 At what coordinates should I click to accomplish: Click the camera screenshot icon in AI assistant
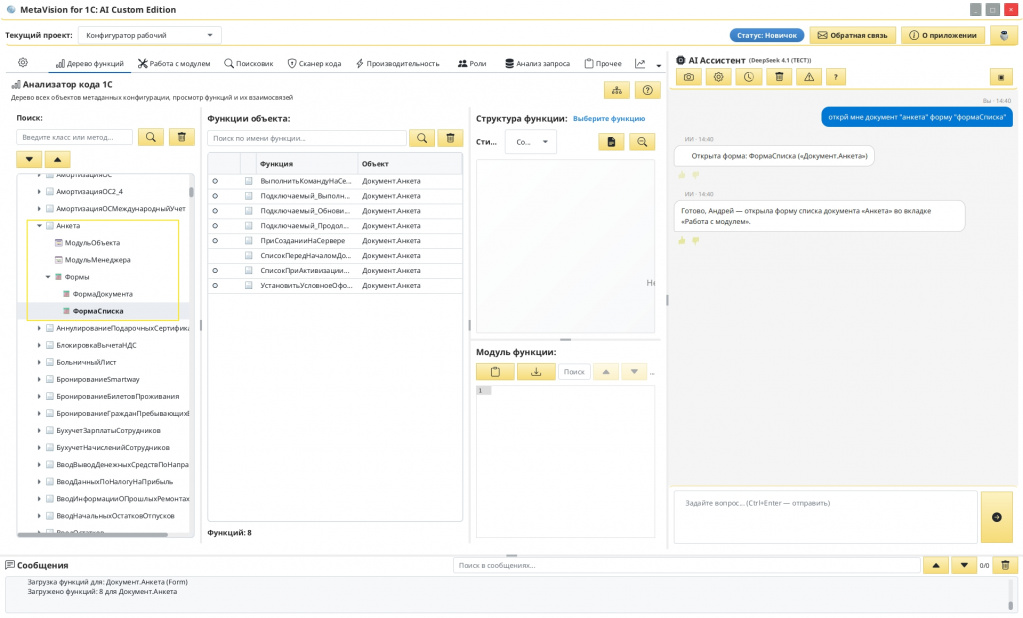(689, 77)
